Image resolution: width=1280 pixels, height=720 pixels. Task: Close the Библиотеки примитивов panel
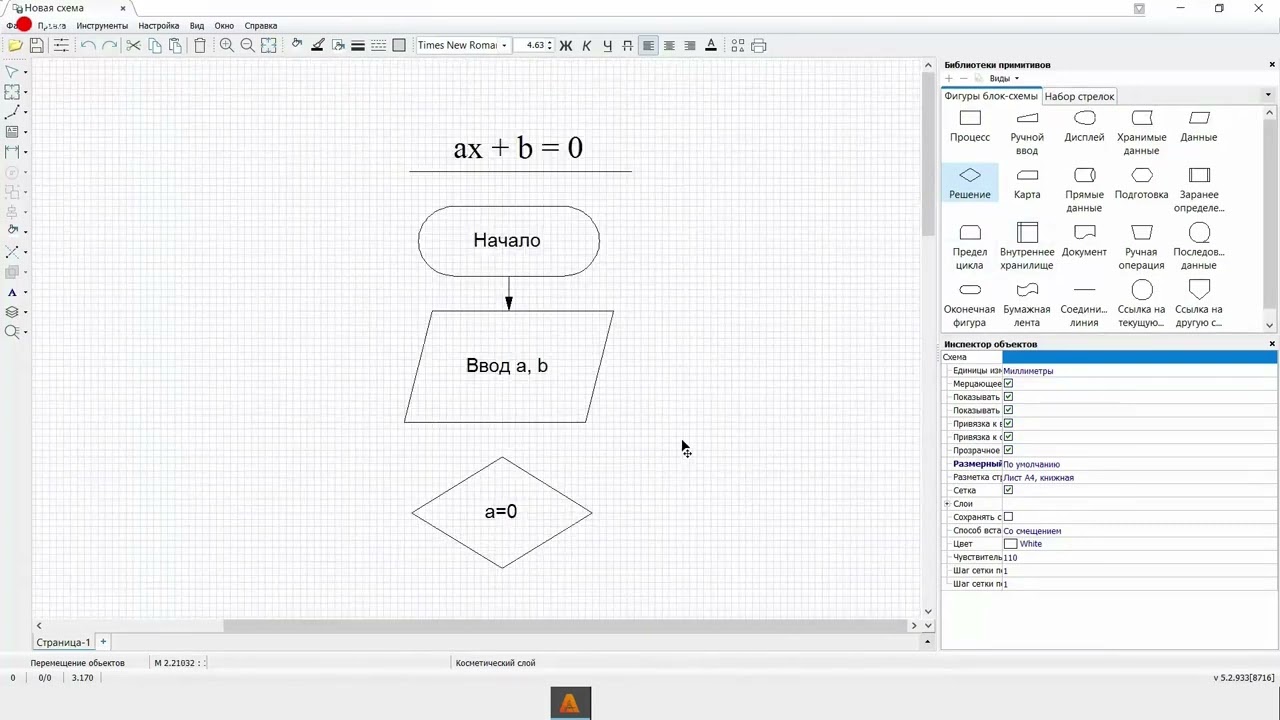coord(1272,65)
